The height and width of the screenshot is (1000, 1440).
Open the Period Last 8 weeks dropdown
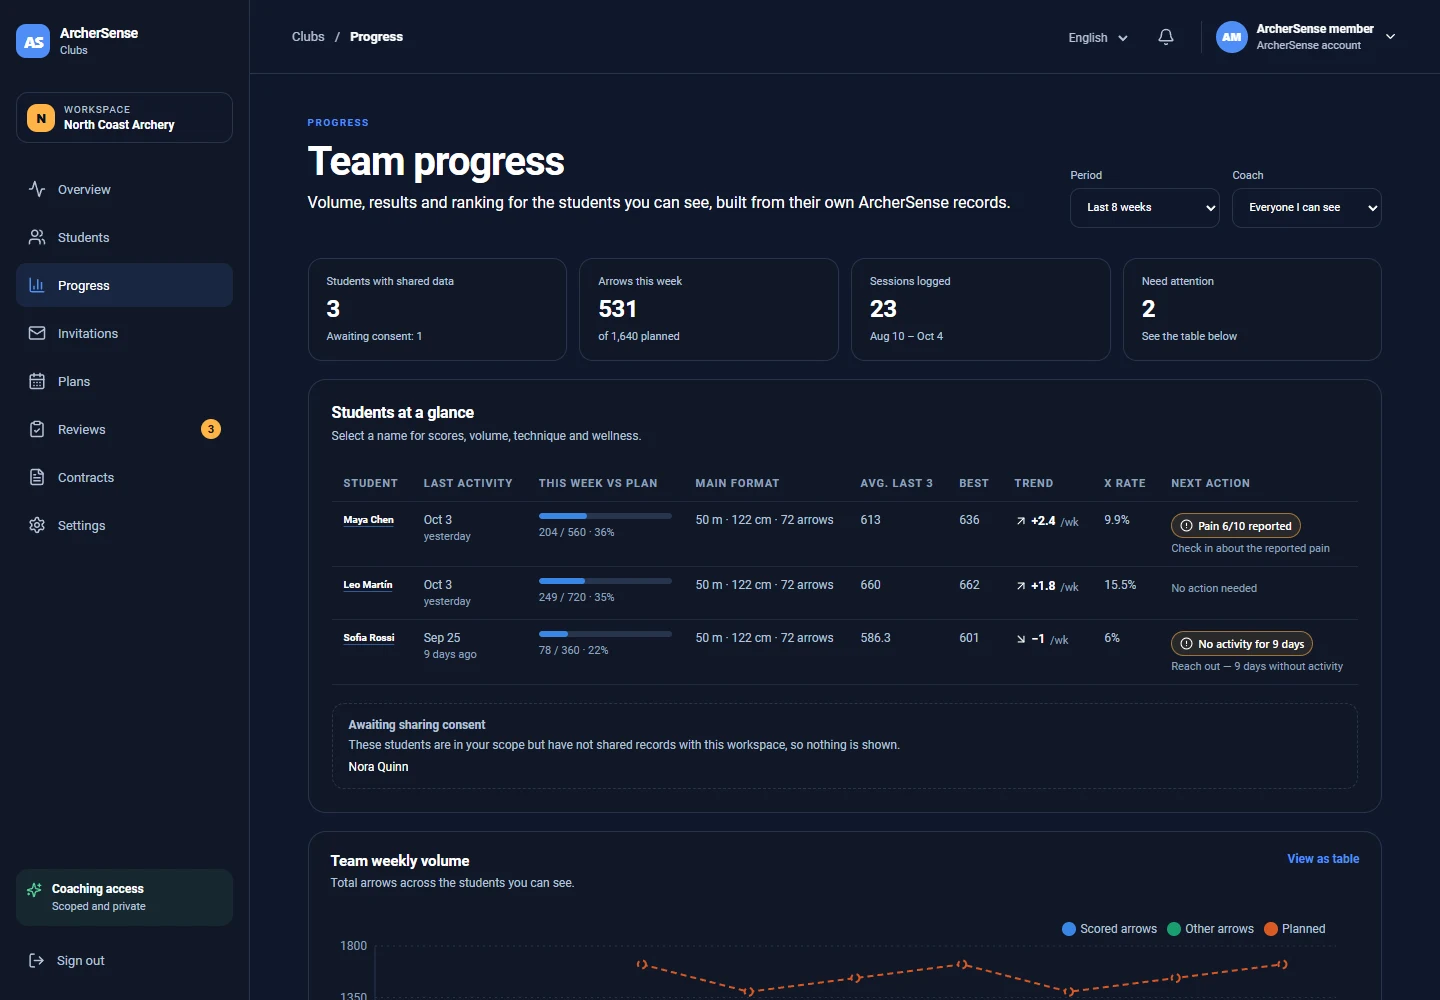pyautogui.click(x=1145, y=208)
